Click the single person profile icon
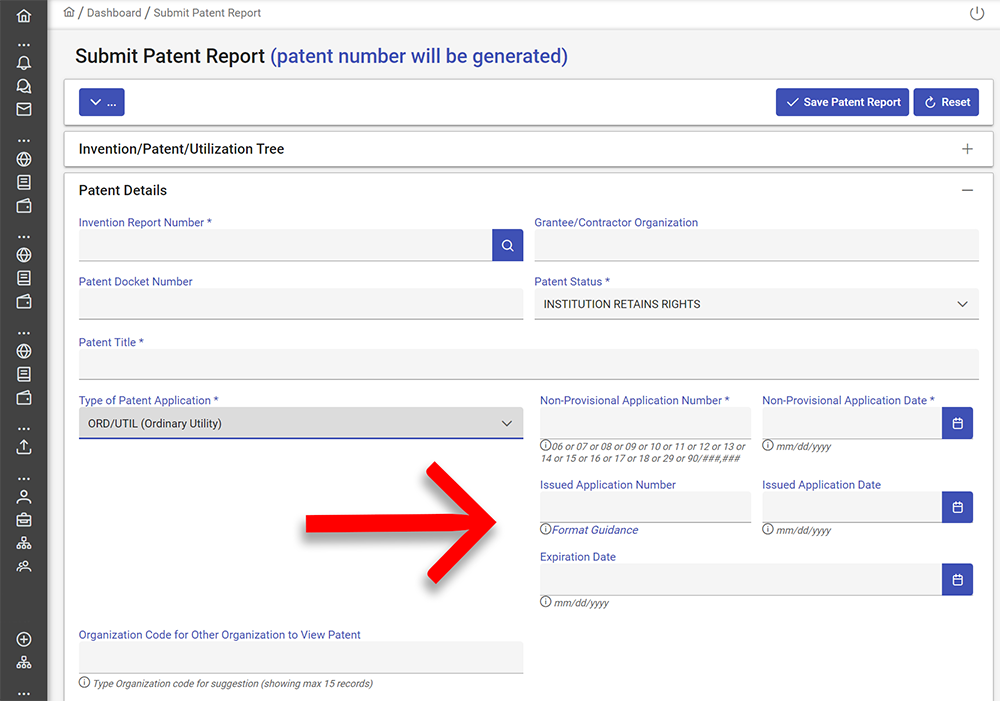1000x701 pixels. tap(24, 497)
